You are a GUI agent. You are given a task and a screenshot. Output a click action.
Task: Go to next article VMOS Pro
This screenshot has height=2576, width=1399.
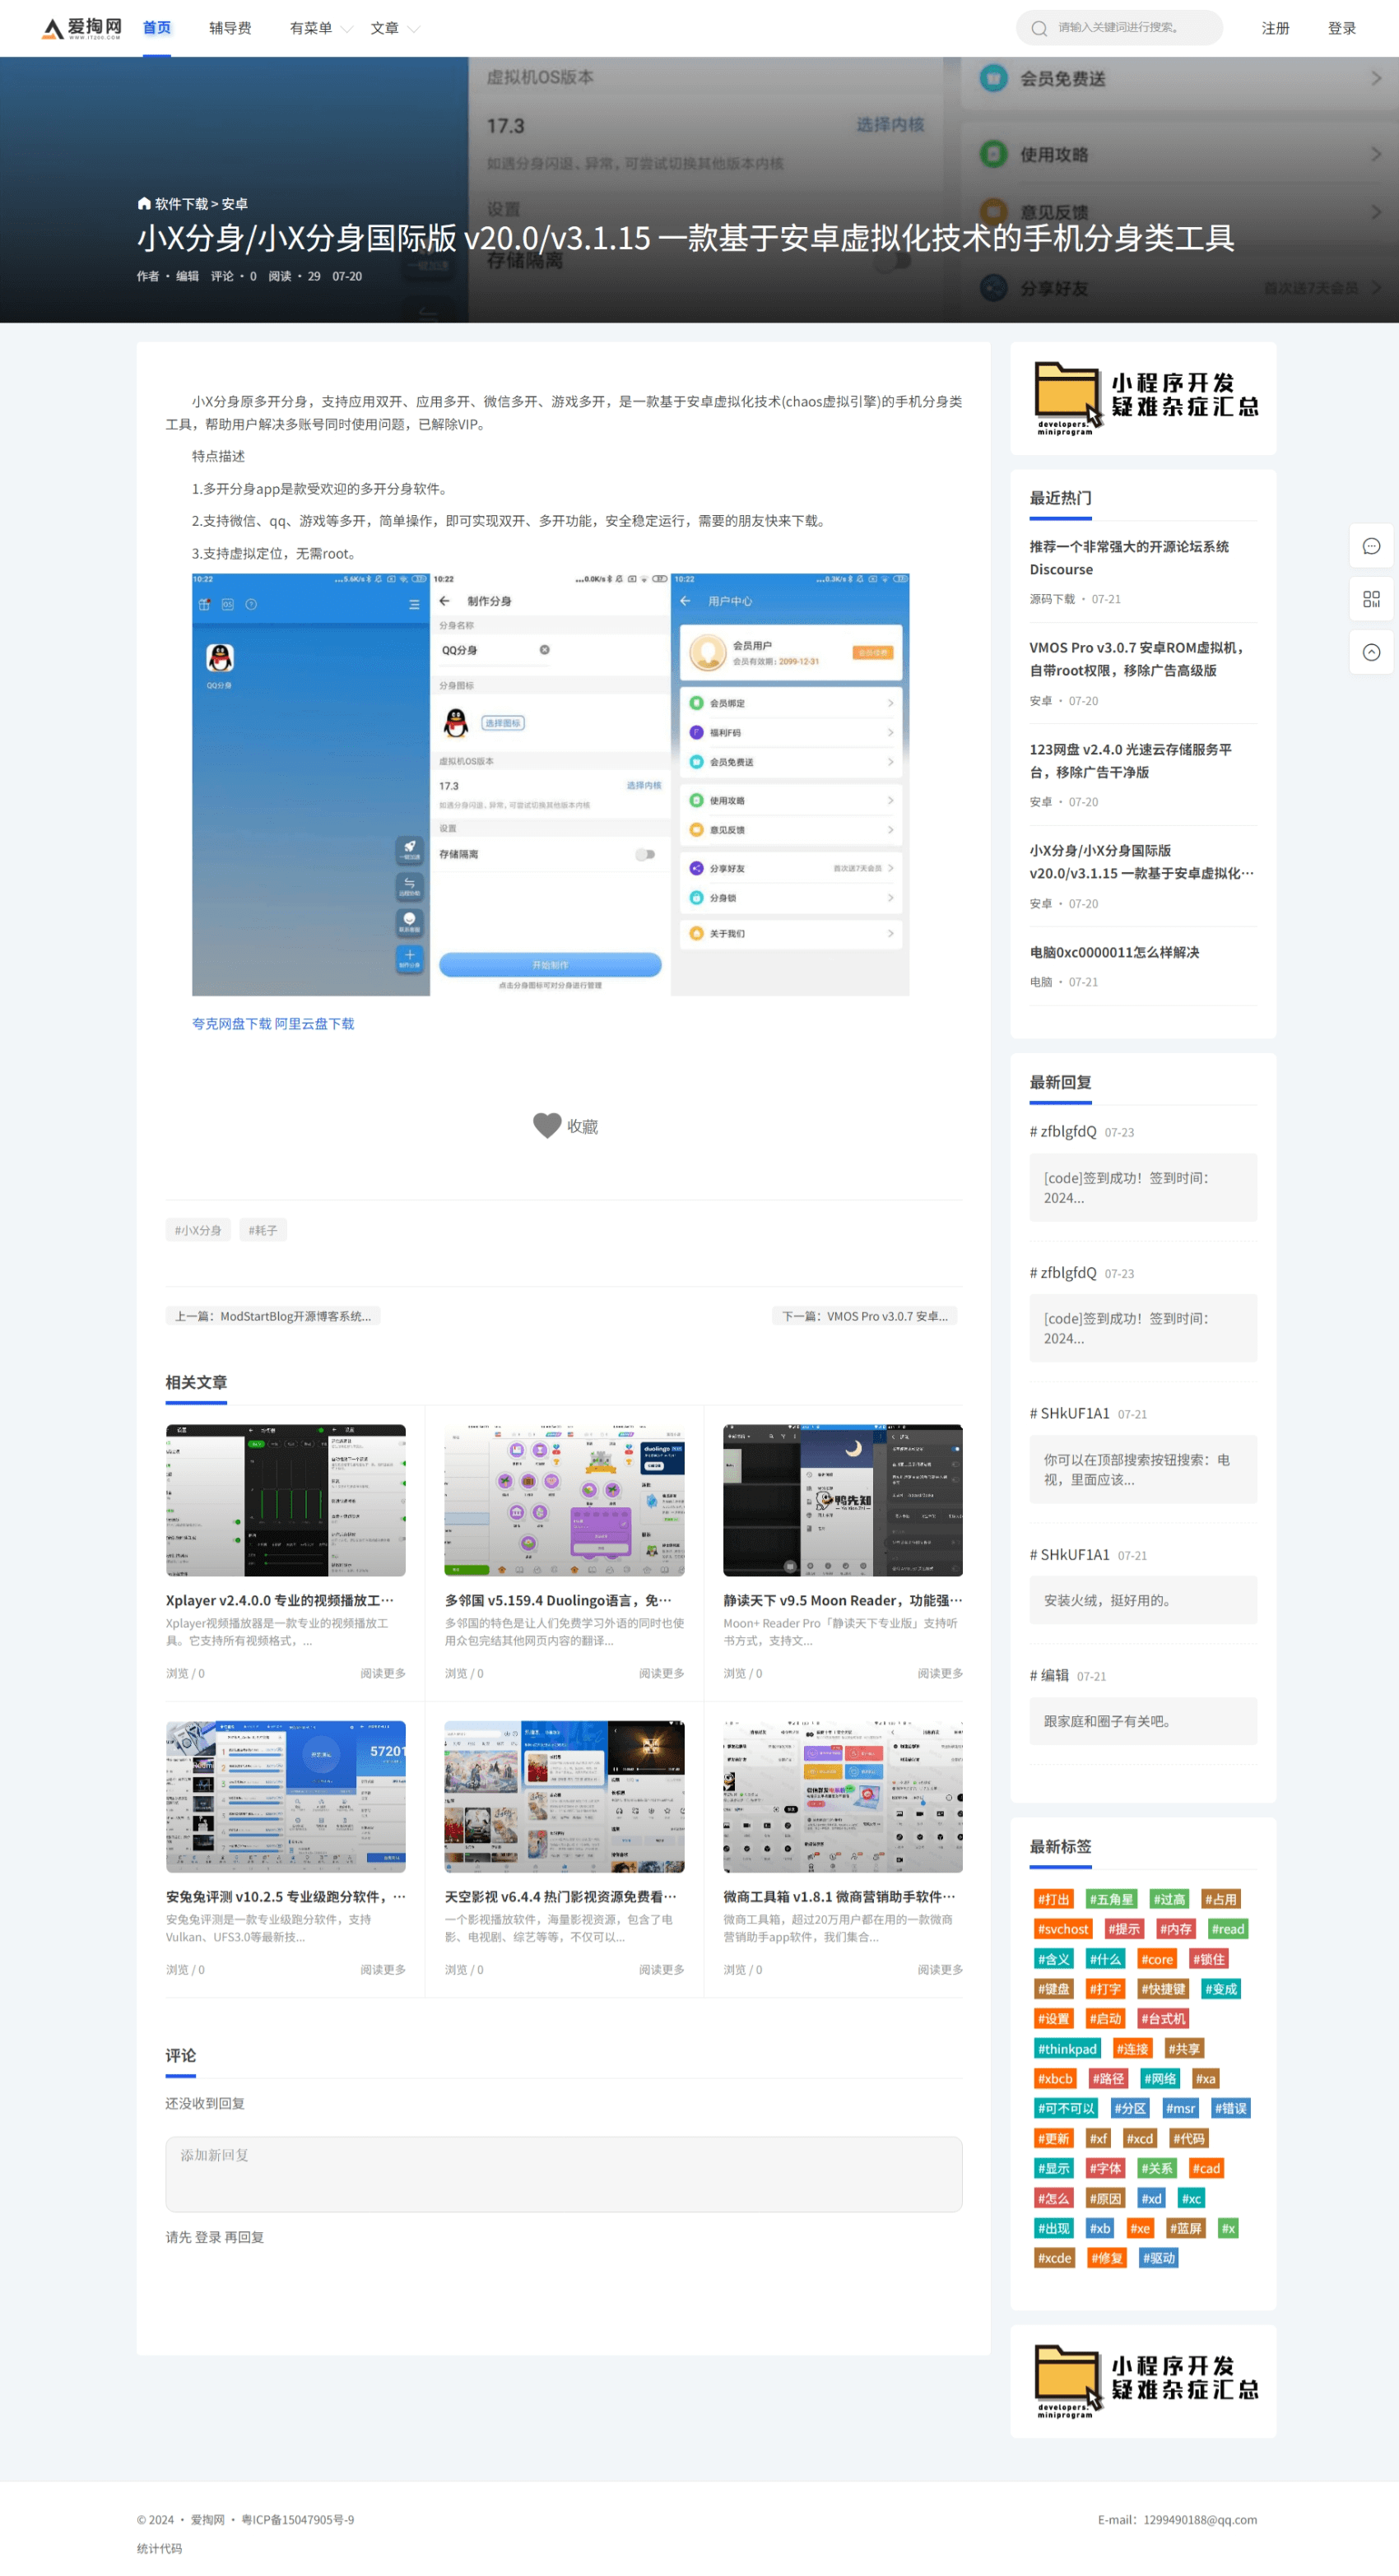pos(864,1316)
